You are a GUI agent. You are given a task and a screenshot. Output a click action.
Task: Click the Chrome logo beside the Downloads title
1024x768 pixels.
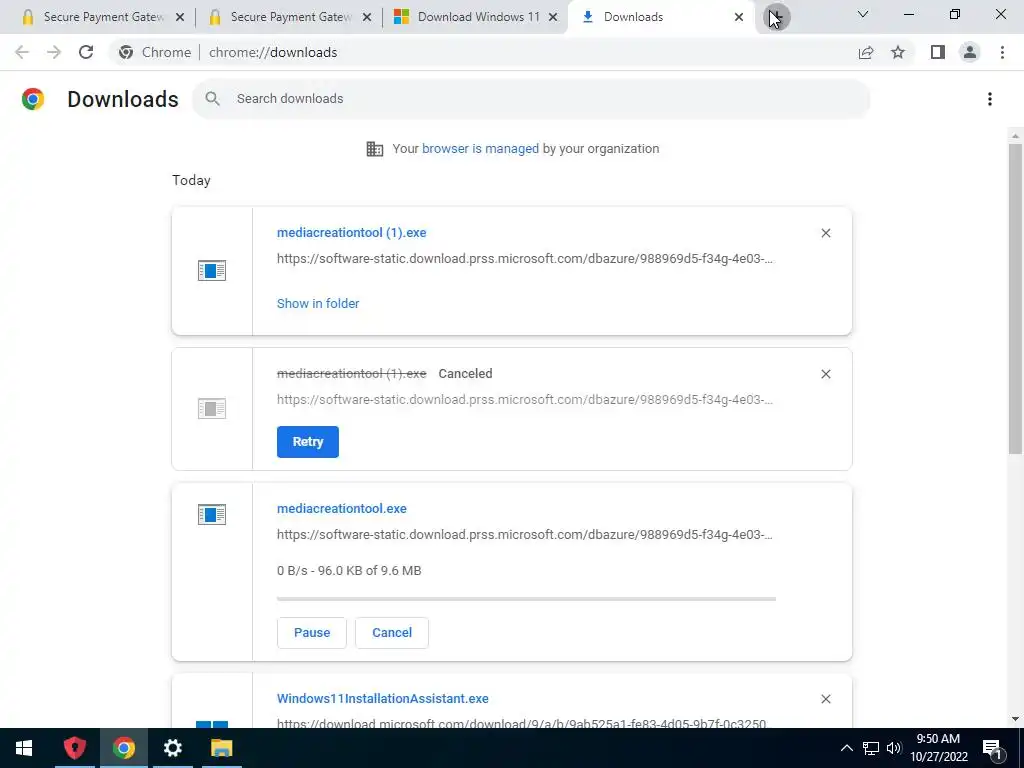pos(33,99)
